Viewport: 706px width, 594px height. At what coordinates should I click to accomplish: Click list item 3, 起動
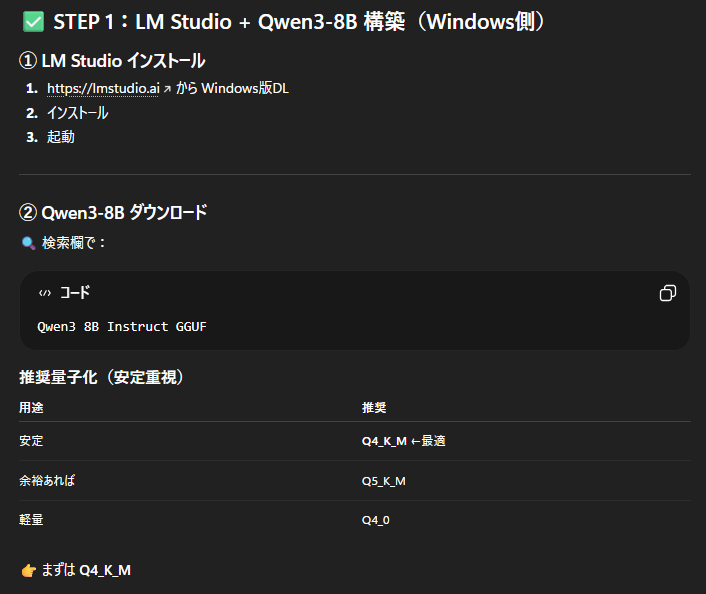click(60, 137)
